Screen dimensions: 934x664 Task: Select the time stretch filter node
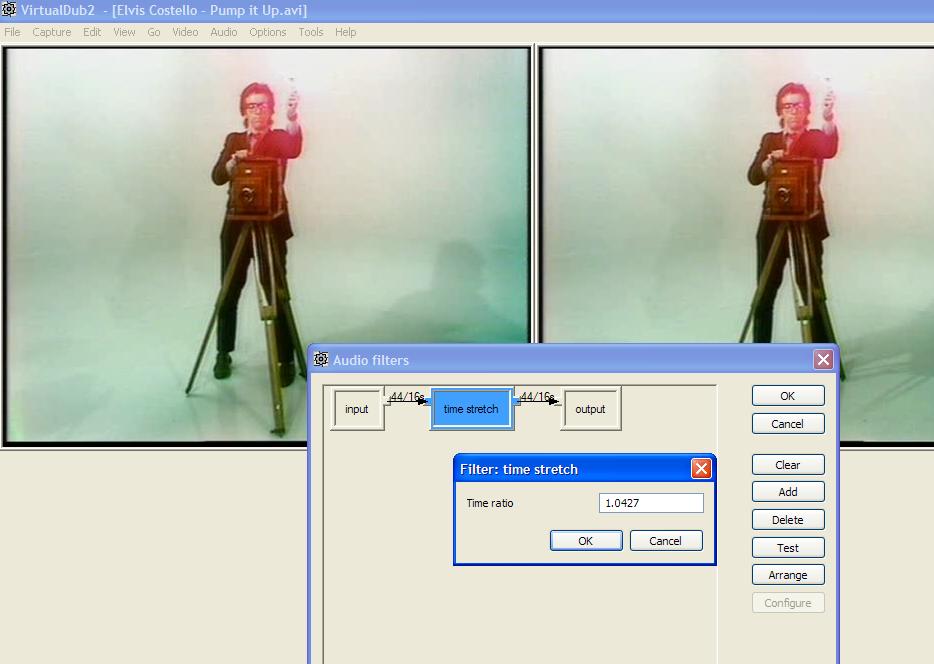471,409
